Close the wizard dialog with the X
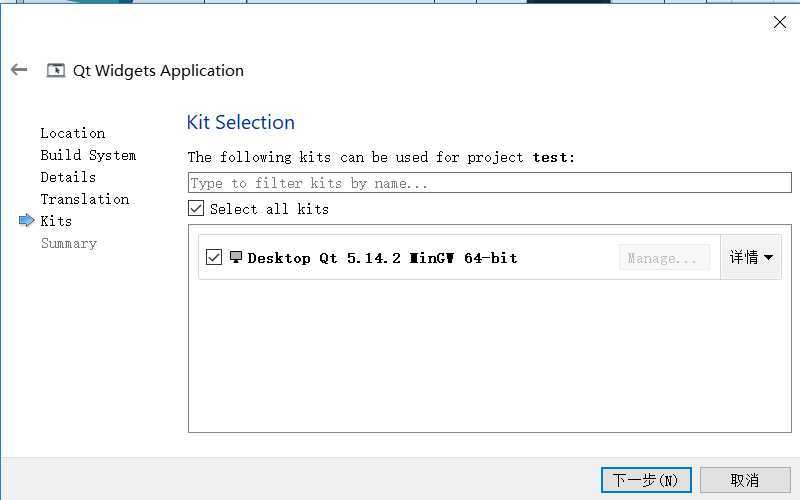 pos(780,22)
